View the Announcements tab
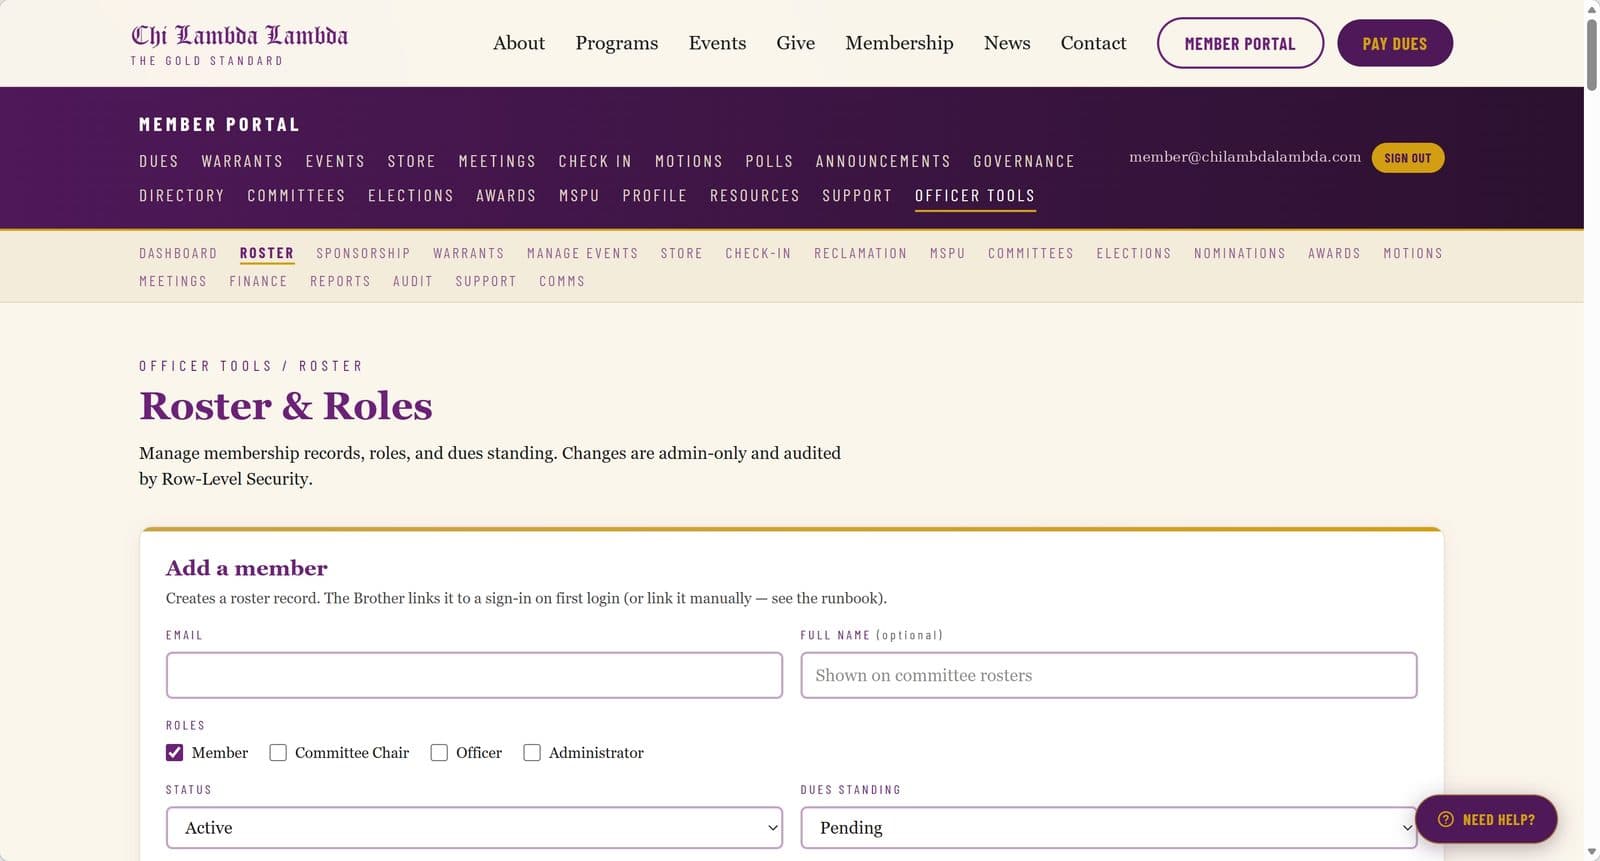Image resolution: width=1600 pixels, height=861 pixels. pyautogui.click(x=883, y=161)
